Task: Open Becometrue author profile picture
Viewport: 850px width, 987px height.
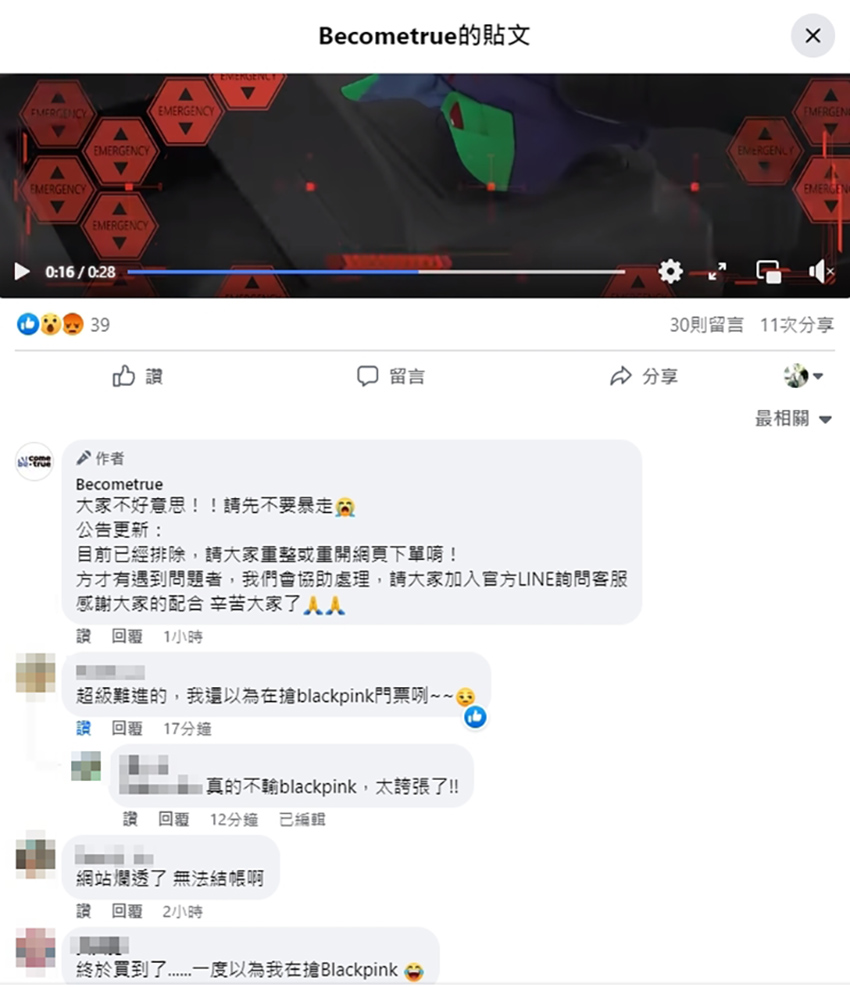Action: (x=34, y=461)
